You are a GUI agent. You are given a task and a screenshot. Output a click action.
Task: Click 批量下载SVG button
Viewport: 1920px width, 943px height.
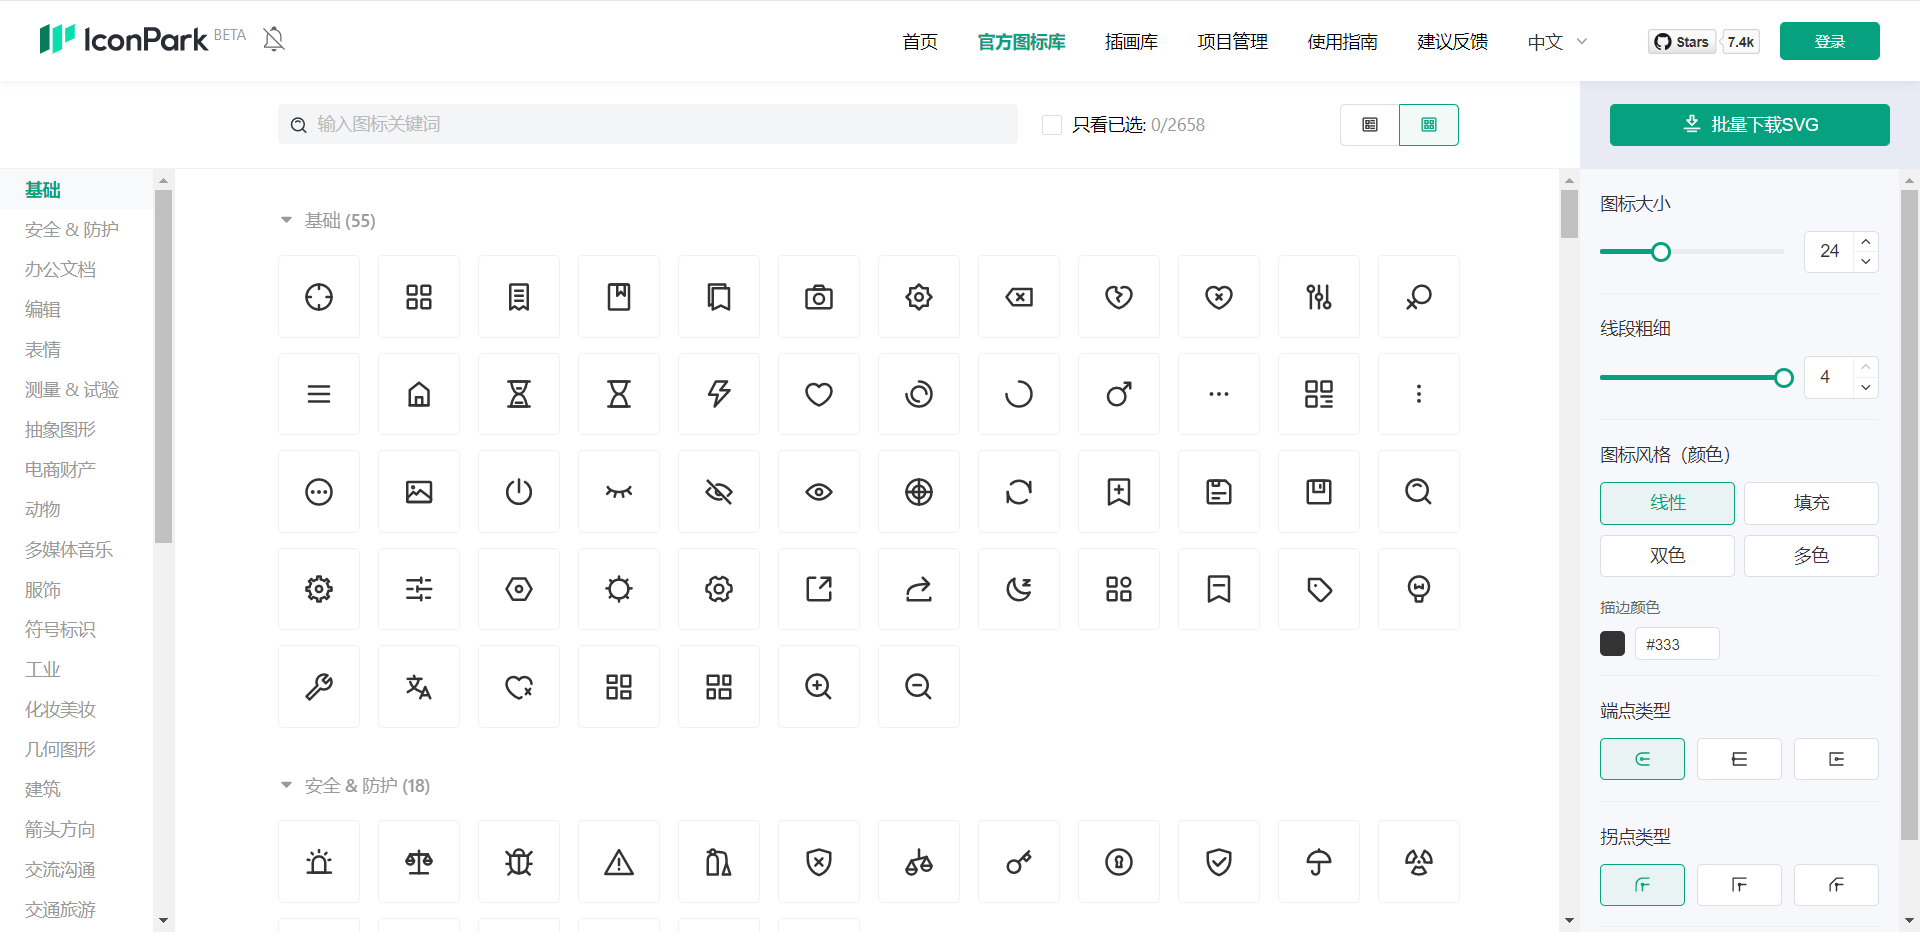(x=1750, y=125)
